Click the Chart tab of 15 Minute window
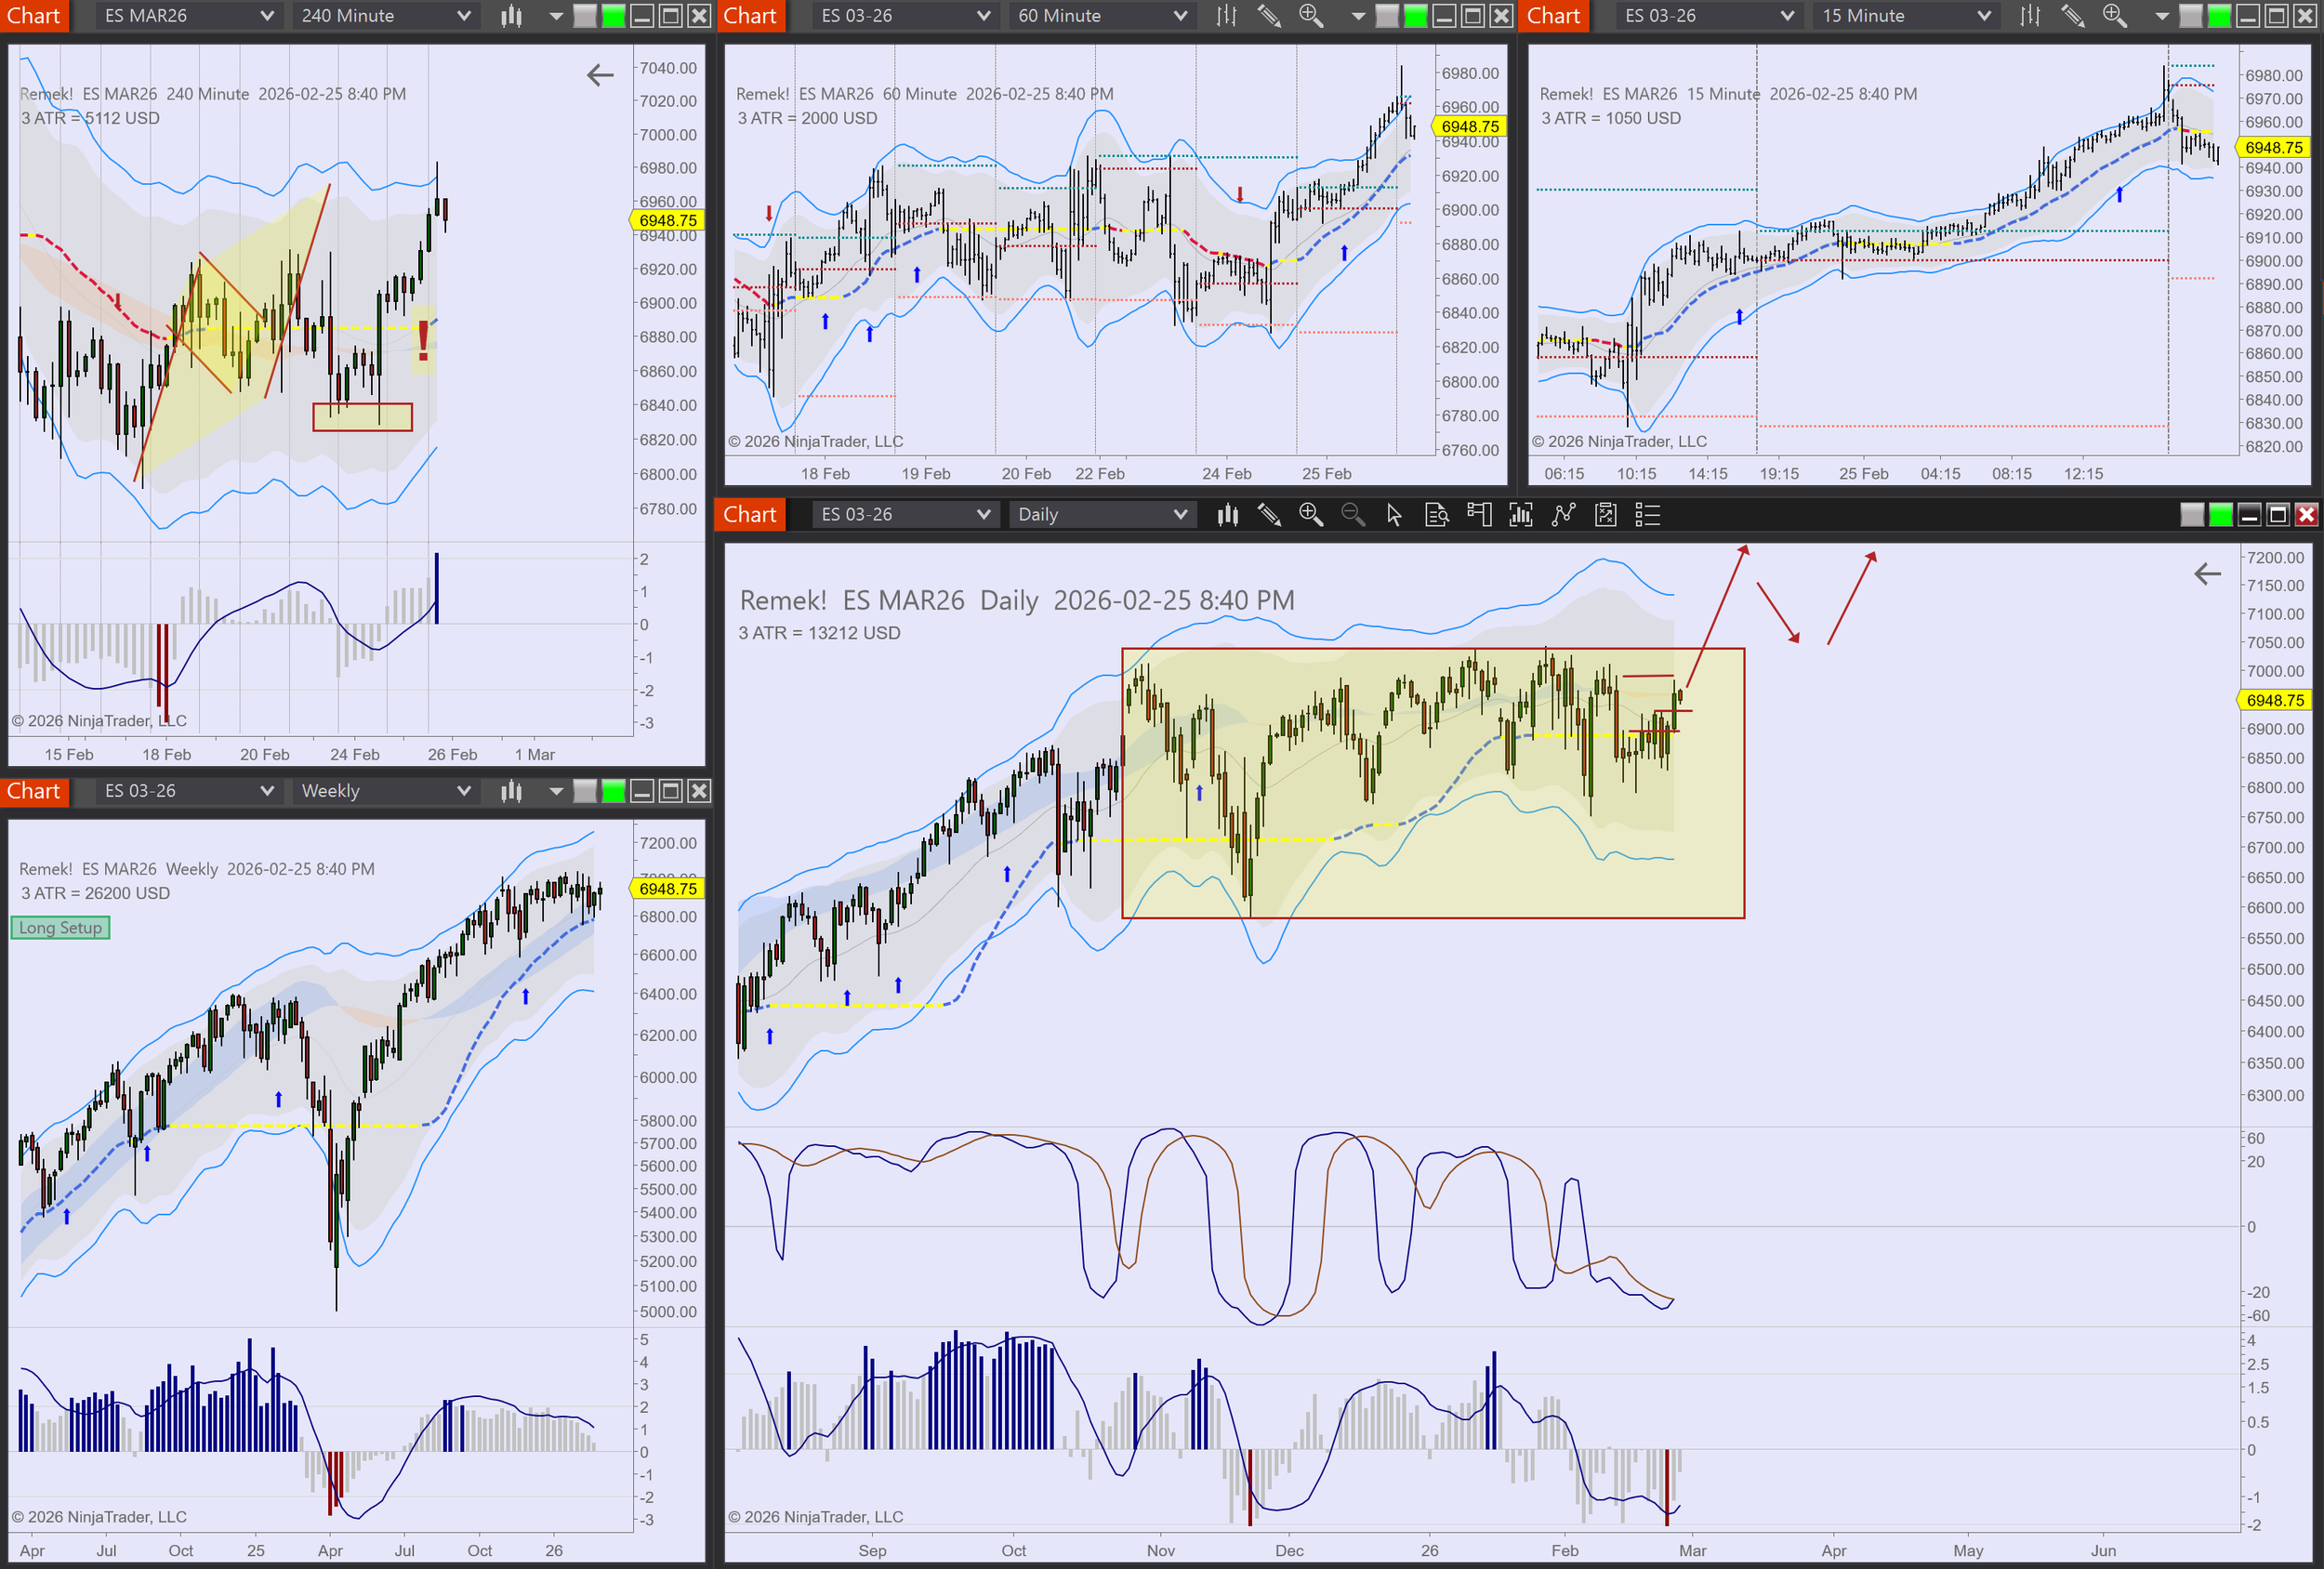The width and height of the screenshot is (2324, 1569). 1553,16
